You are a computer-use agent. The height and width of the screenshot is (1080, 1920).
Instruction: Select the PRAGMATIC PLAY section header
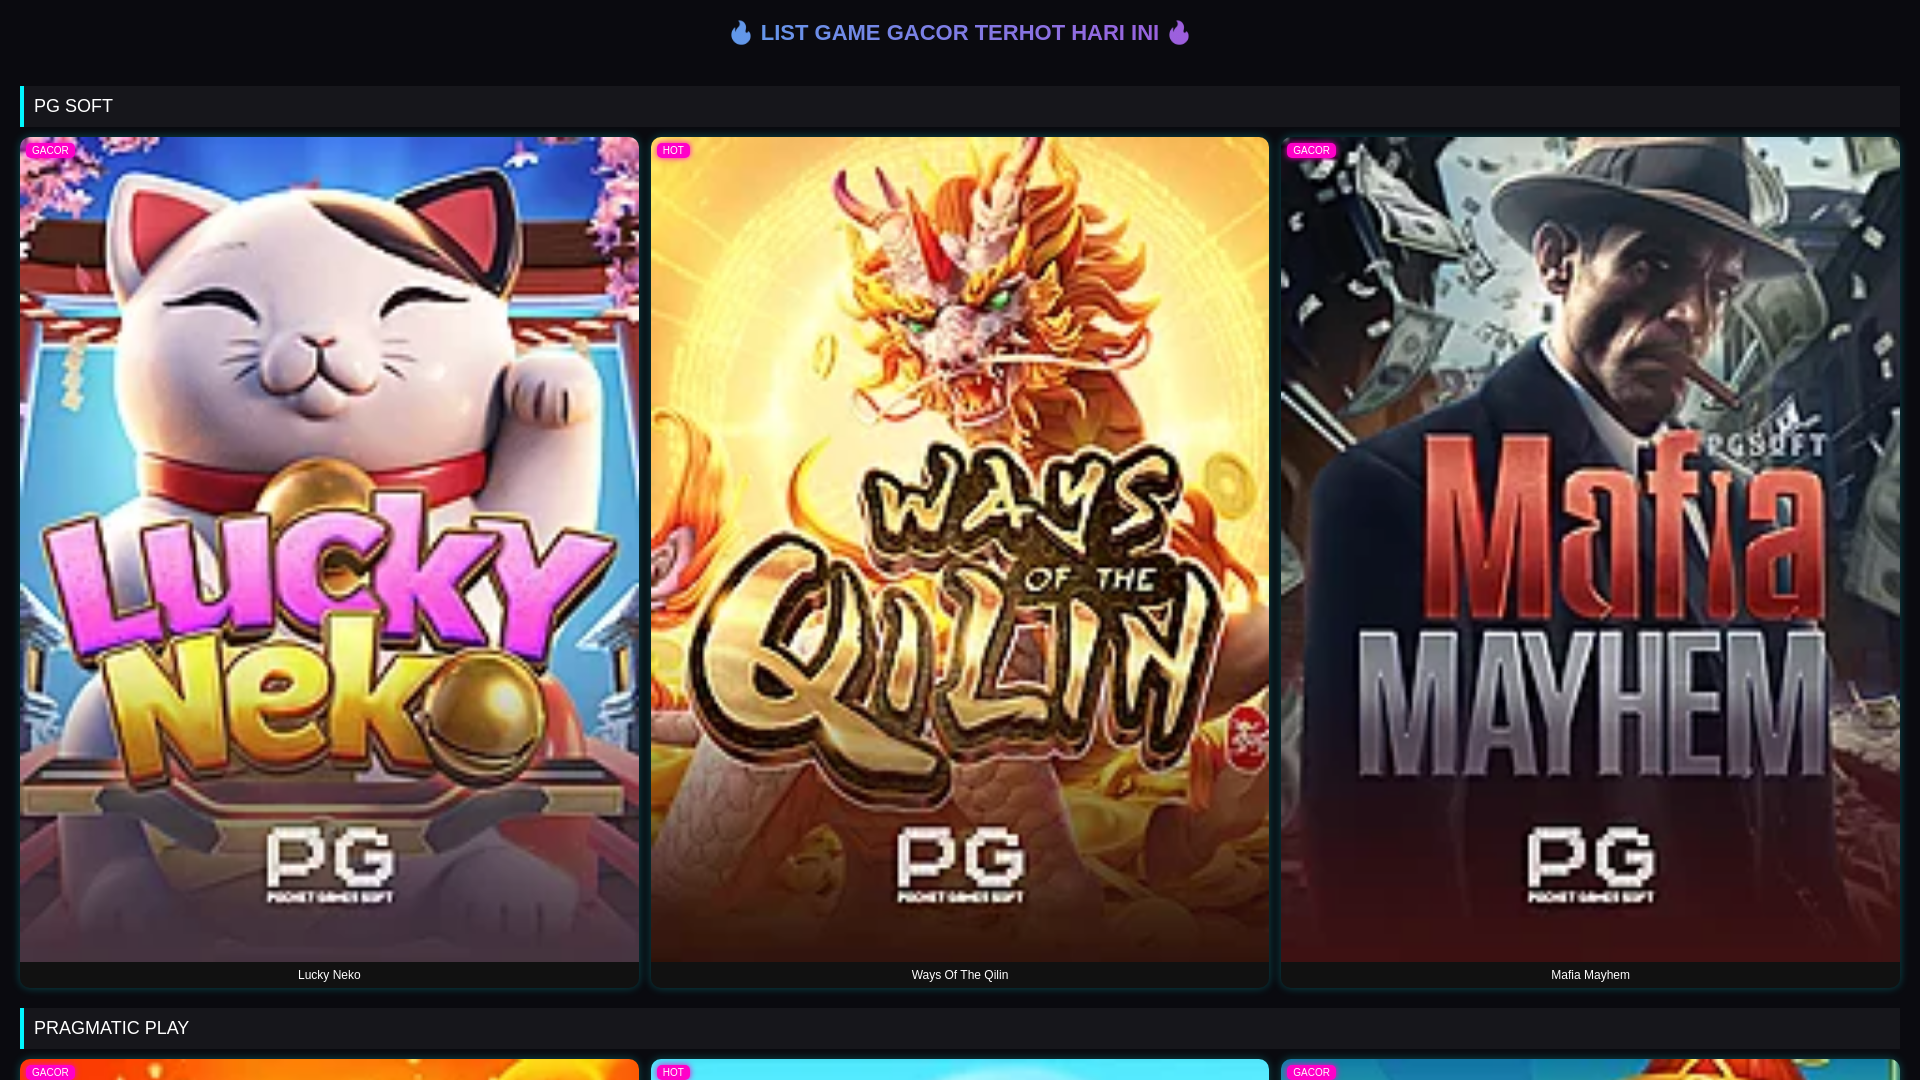960,1028
